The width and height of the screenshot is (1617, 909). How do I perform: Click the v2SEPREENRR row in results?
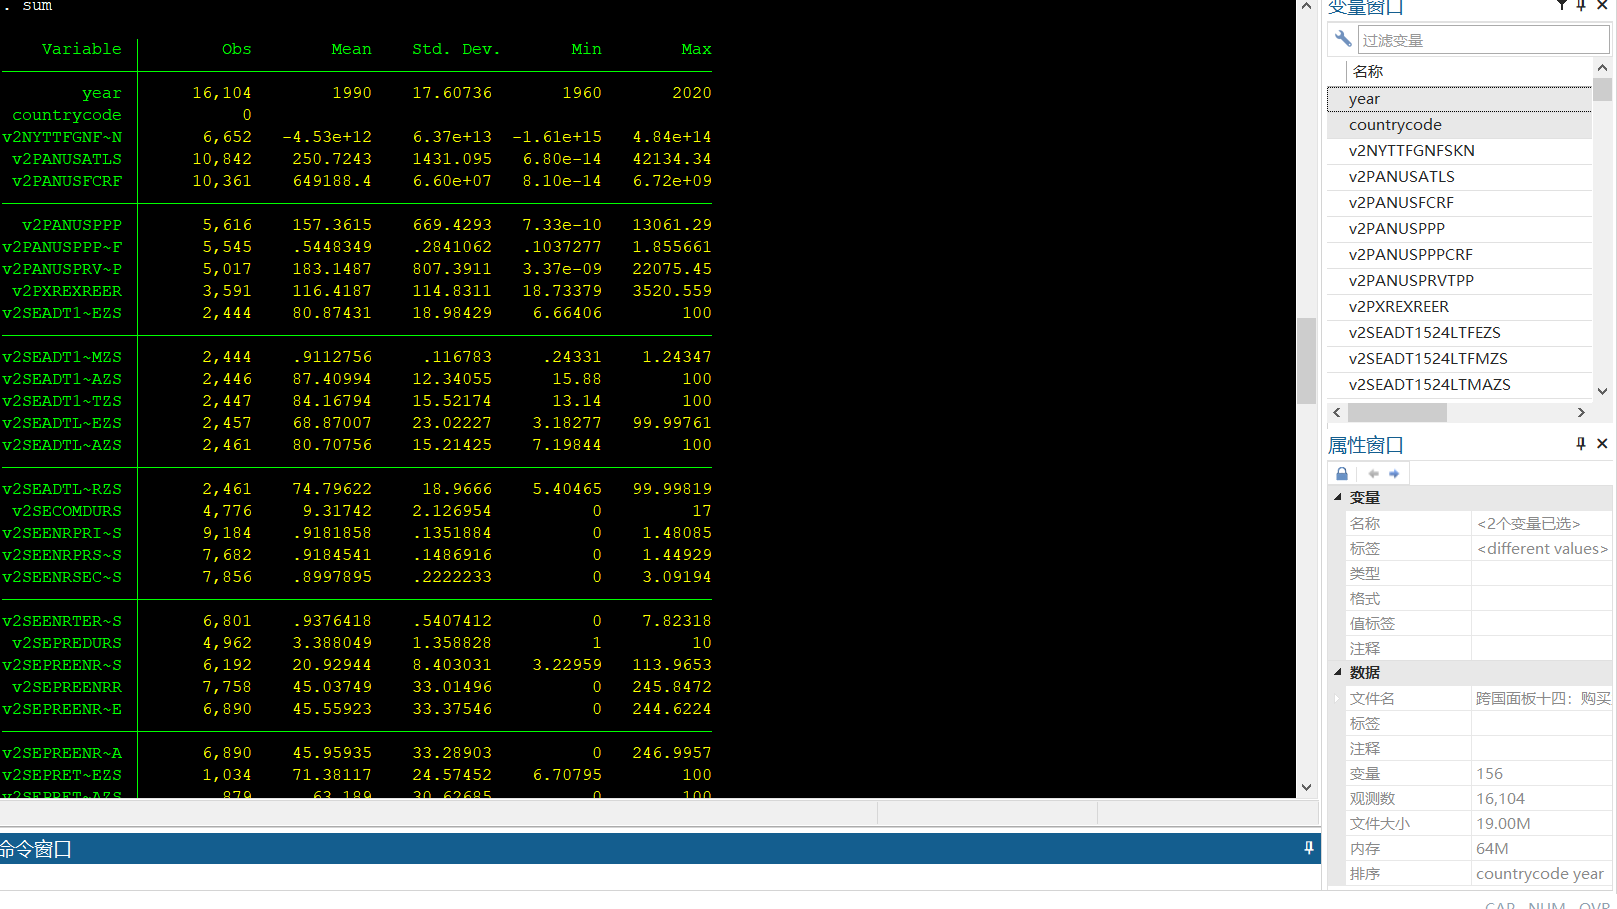[x=357, y=687]
